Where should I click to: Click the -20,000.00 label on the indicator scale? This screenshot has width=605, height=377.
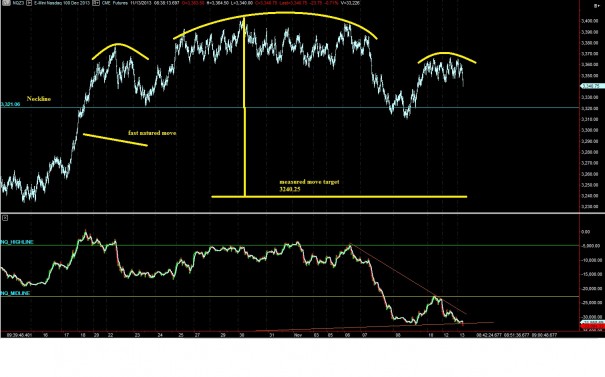(x=591, y=289)
